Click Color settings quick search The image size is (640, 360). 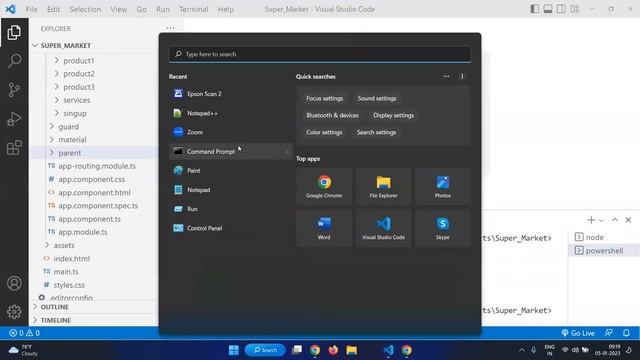click(324, 132)
